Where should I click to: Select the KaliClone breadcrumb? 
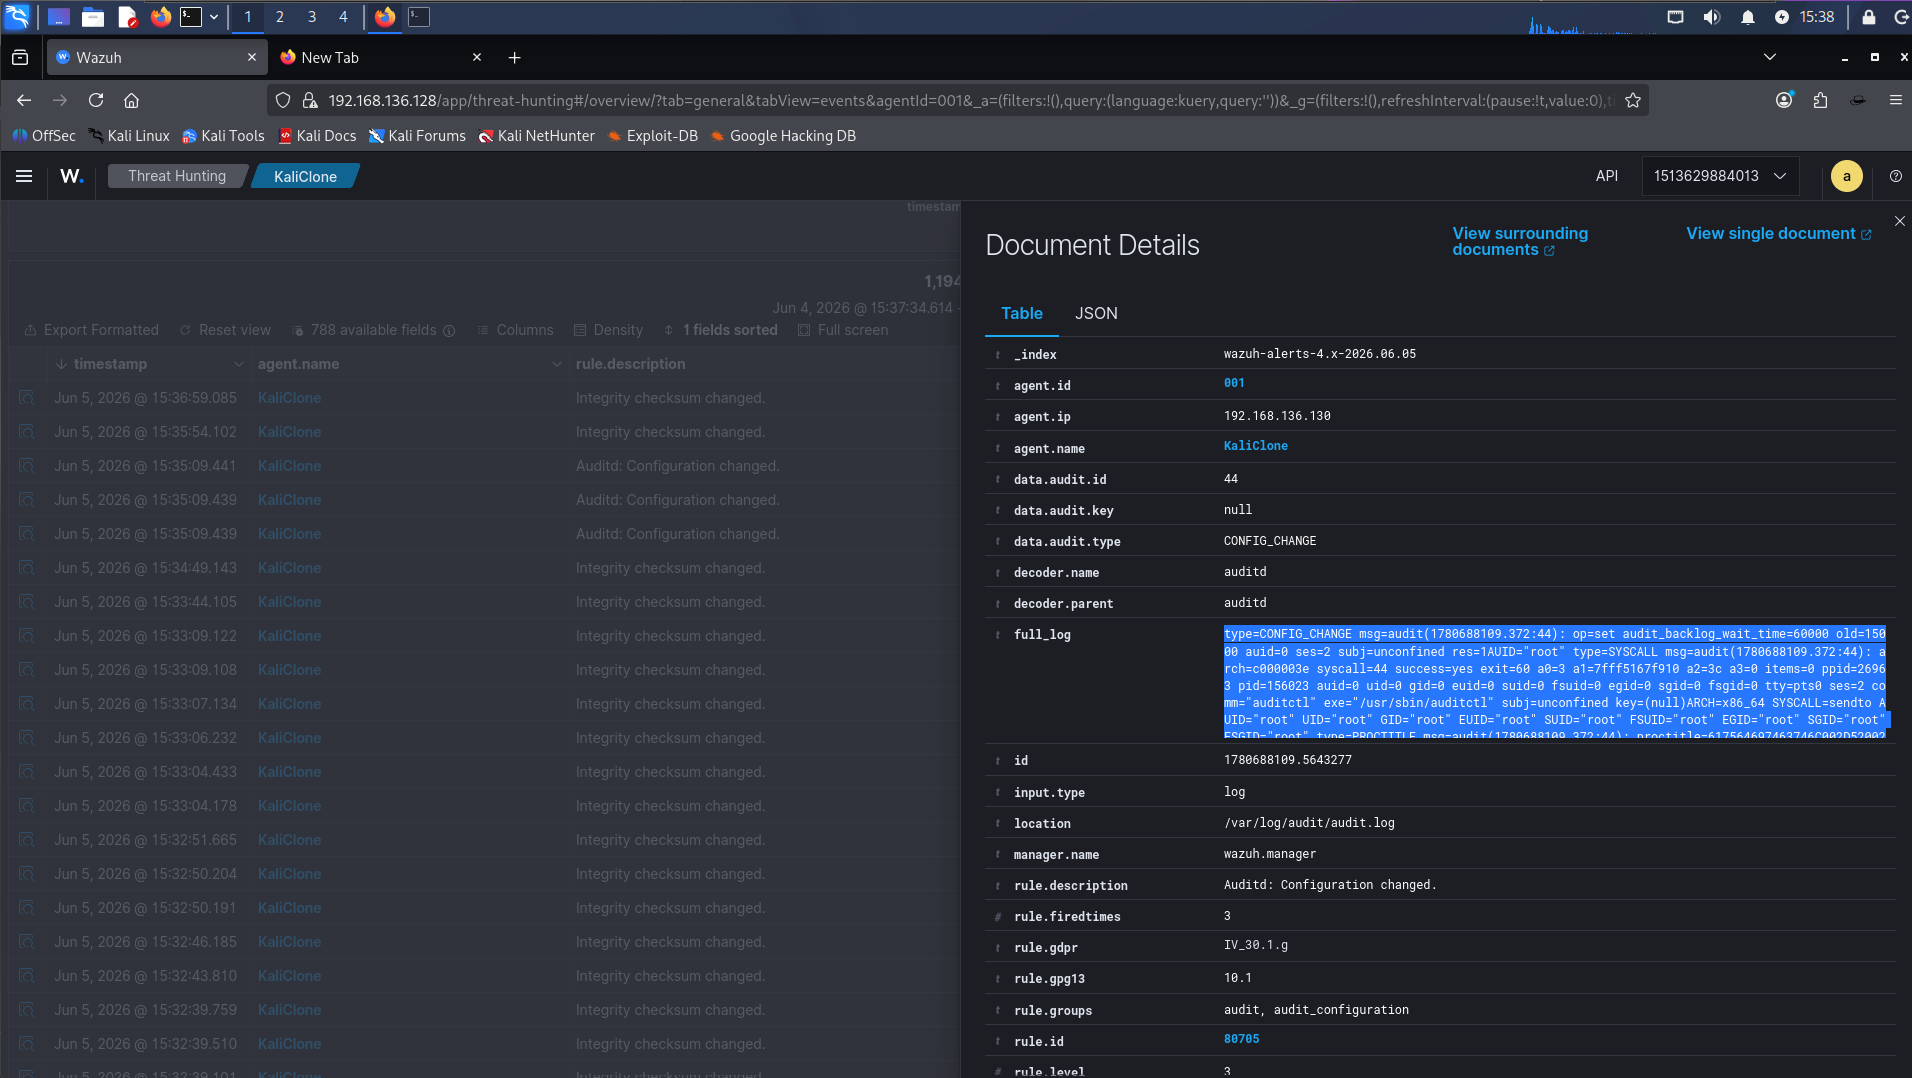305,176
